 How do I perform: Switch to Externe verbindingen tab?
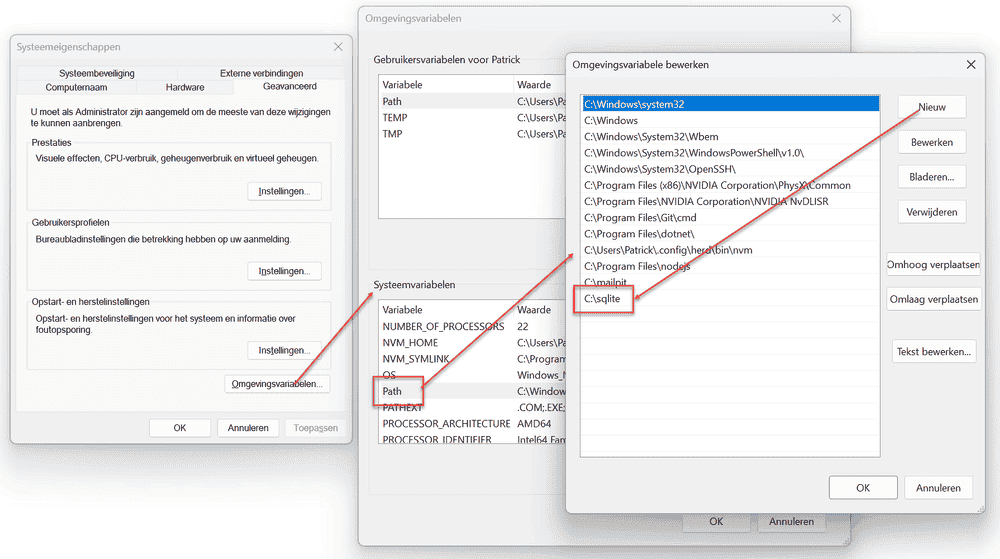[x=261, y=73]
